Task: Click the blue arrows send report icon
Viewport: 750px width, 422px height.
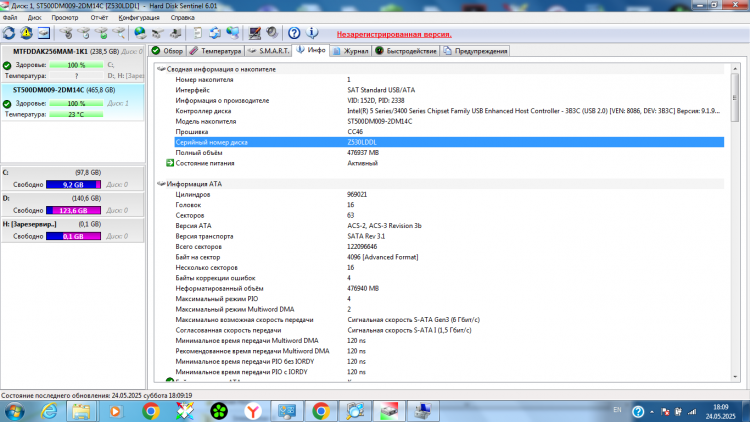Action: tap(215, 33)
